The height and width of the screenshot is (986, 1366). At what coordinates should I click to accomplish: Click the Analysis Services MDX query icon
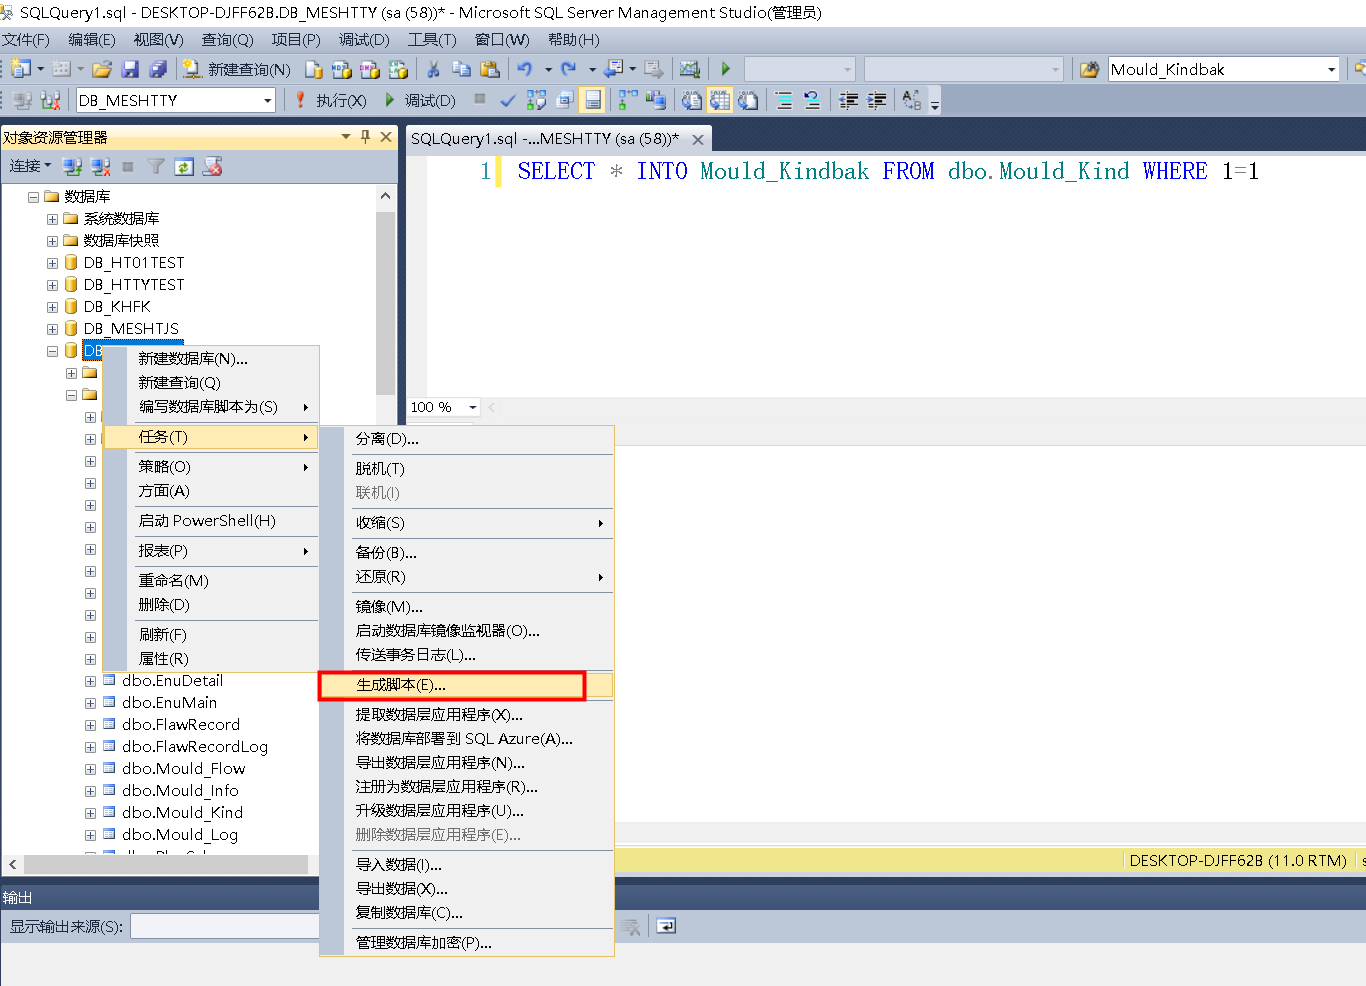click(x=342, y=69)
